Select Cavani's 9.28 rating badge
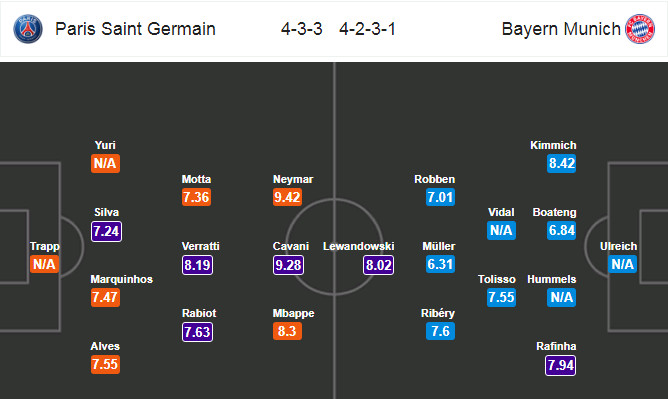The image size is (668, 399). [x=288, y=265]
